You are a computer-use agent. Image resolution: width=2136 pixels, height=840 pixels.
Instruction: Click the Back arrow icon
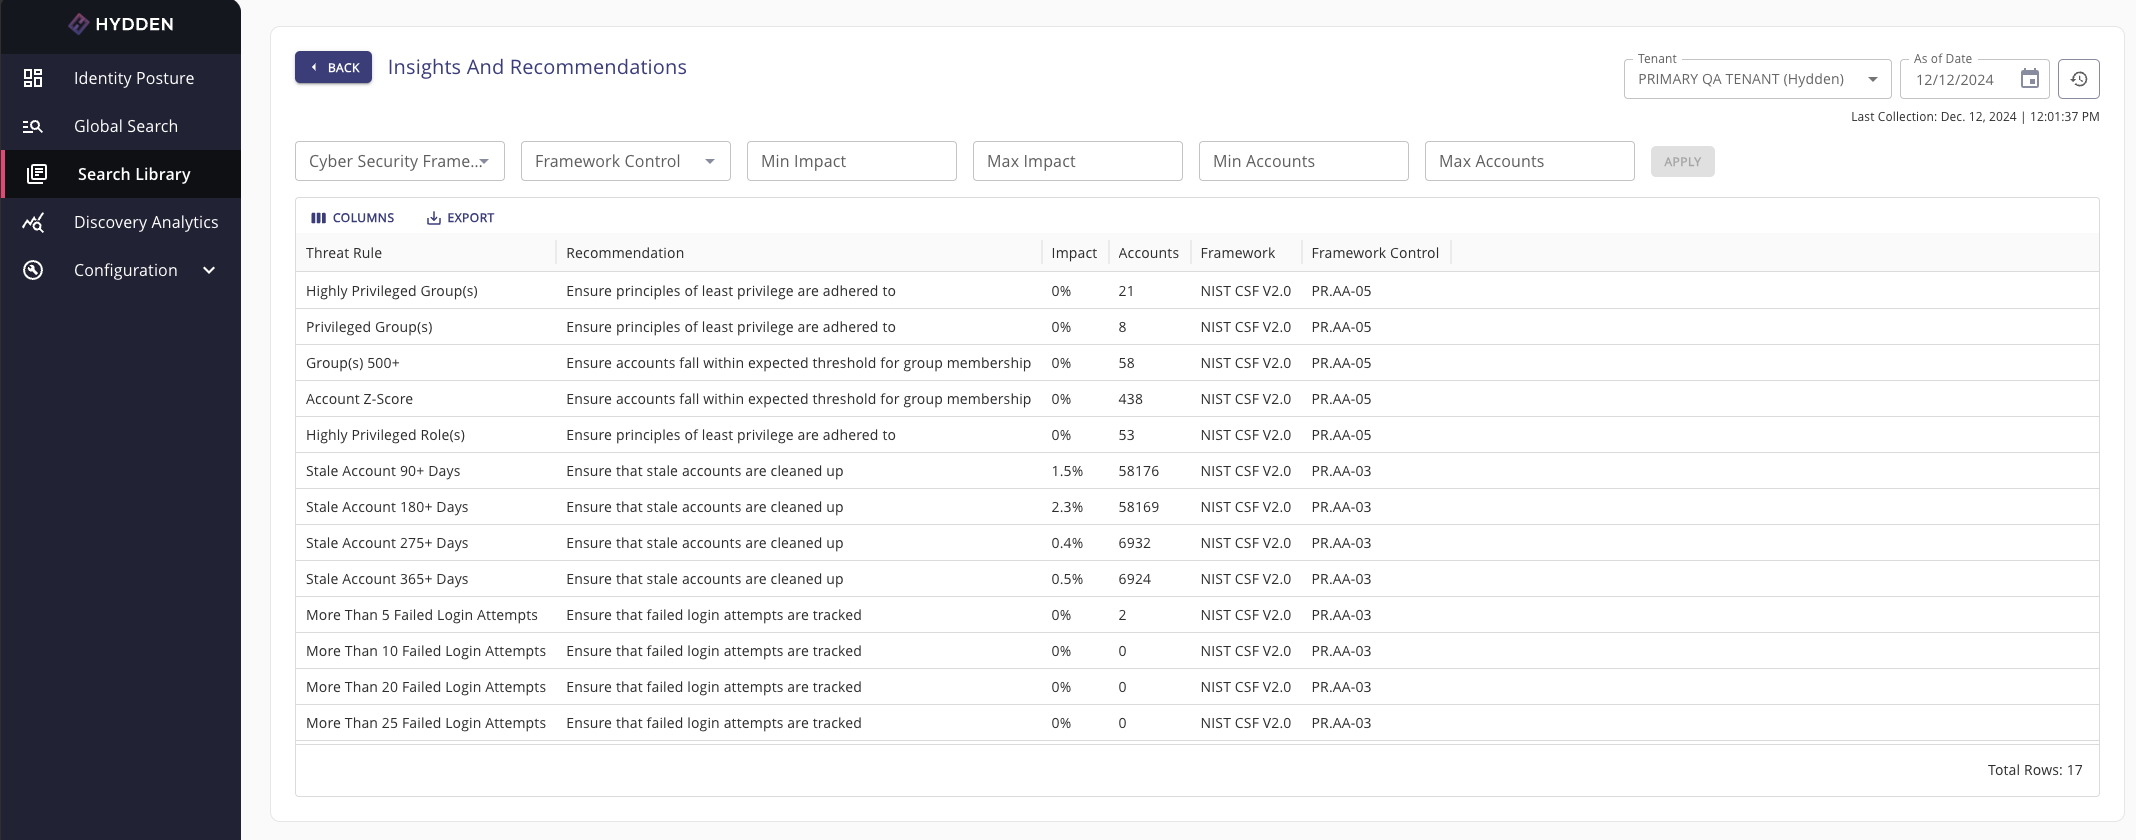314,67
